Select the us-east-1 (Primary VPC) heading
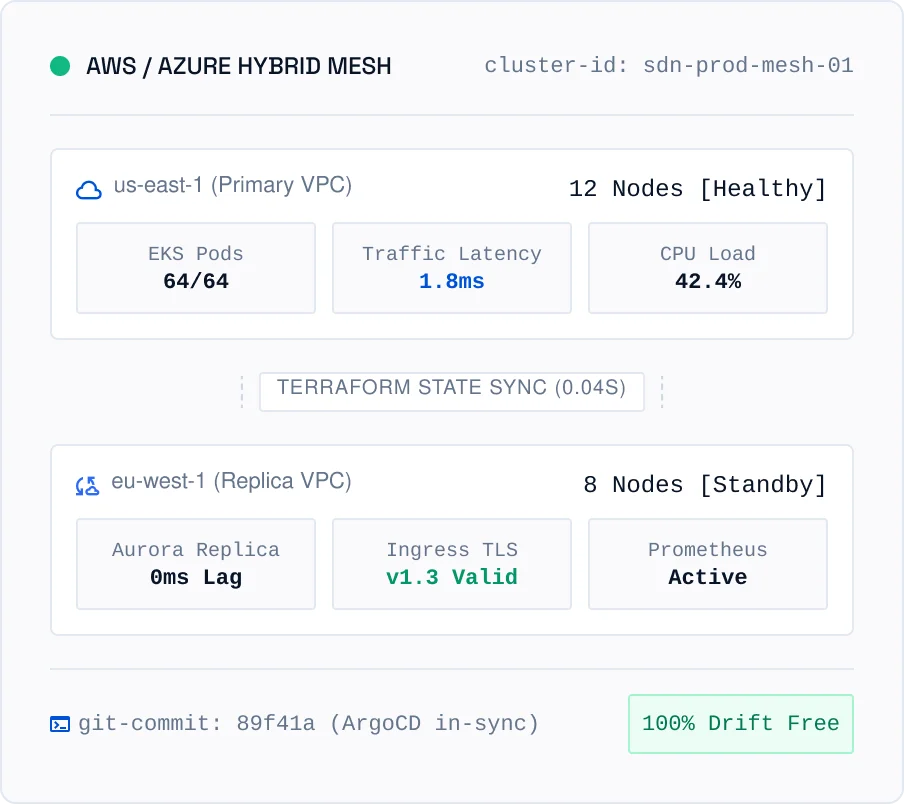 click(x=232, y=186)
